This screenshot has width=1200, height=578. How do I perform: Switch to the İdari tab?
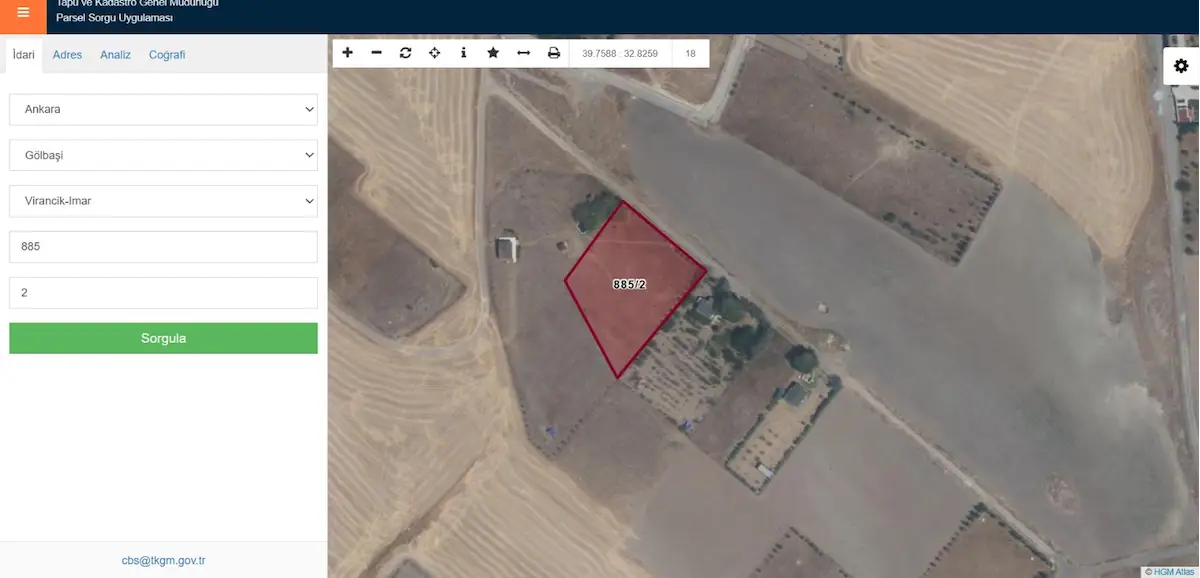click(22, 55)
